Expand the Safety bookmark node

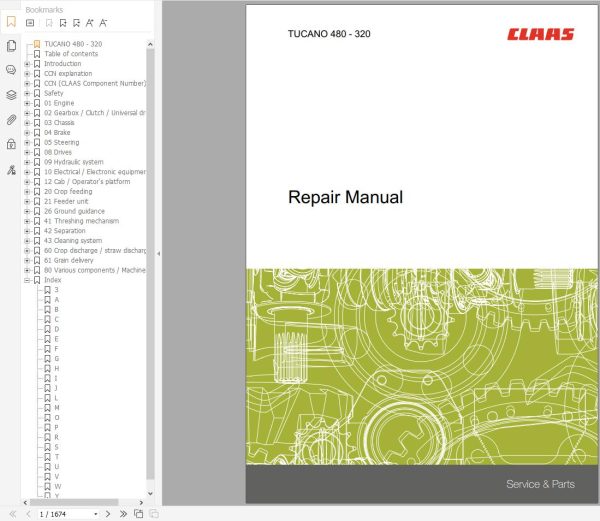[x=27, y=93]
